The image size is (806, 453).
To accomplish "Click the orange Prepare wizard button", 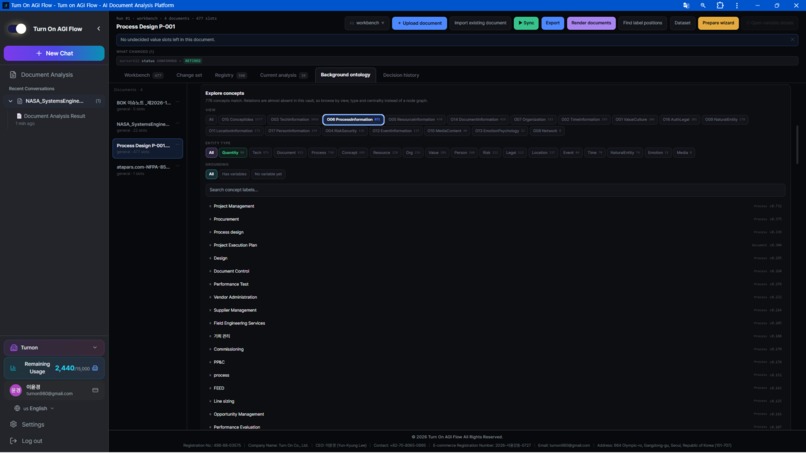I will 718,23.
